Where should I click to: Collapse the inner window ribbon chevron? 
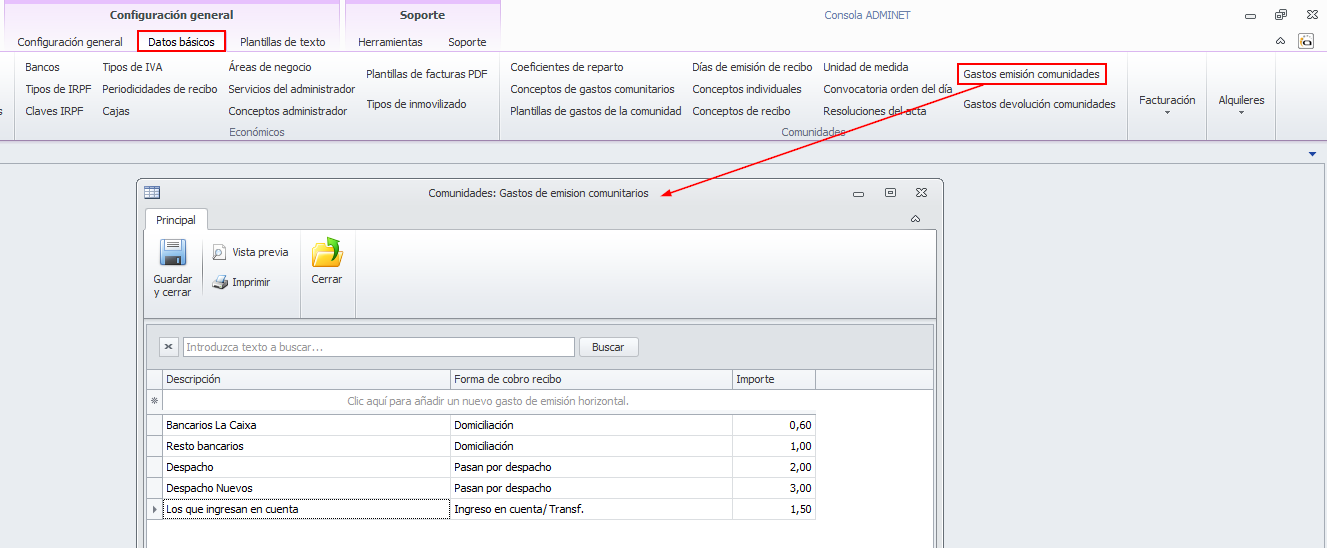pos(915,218)
